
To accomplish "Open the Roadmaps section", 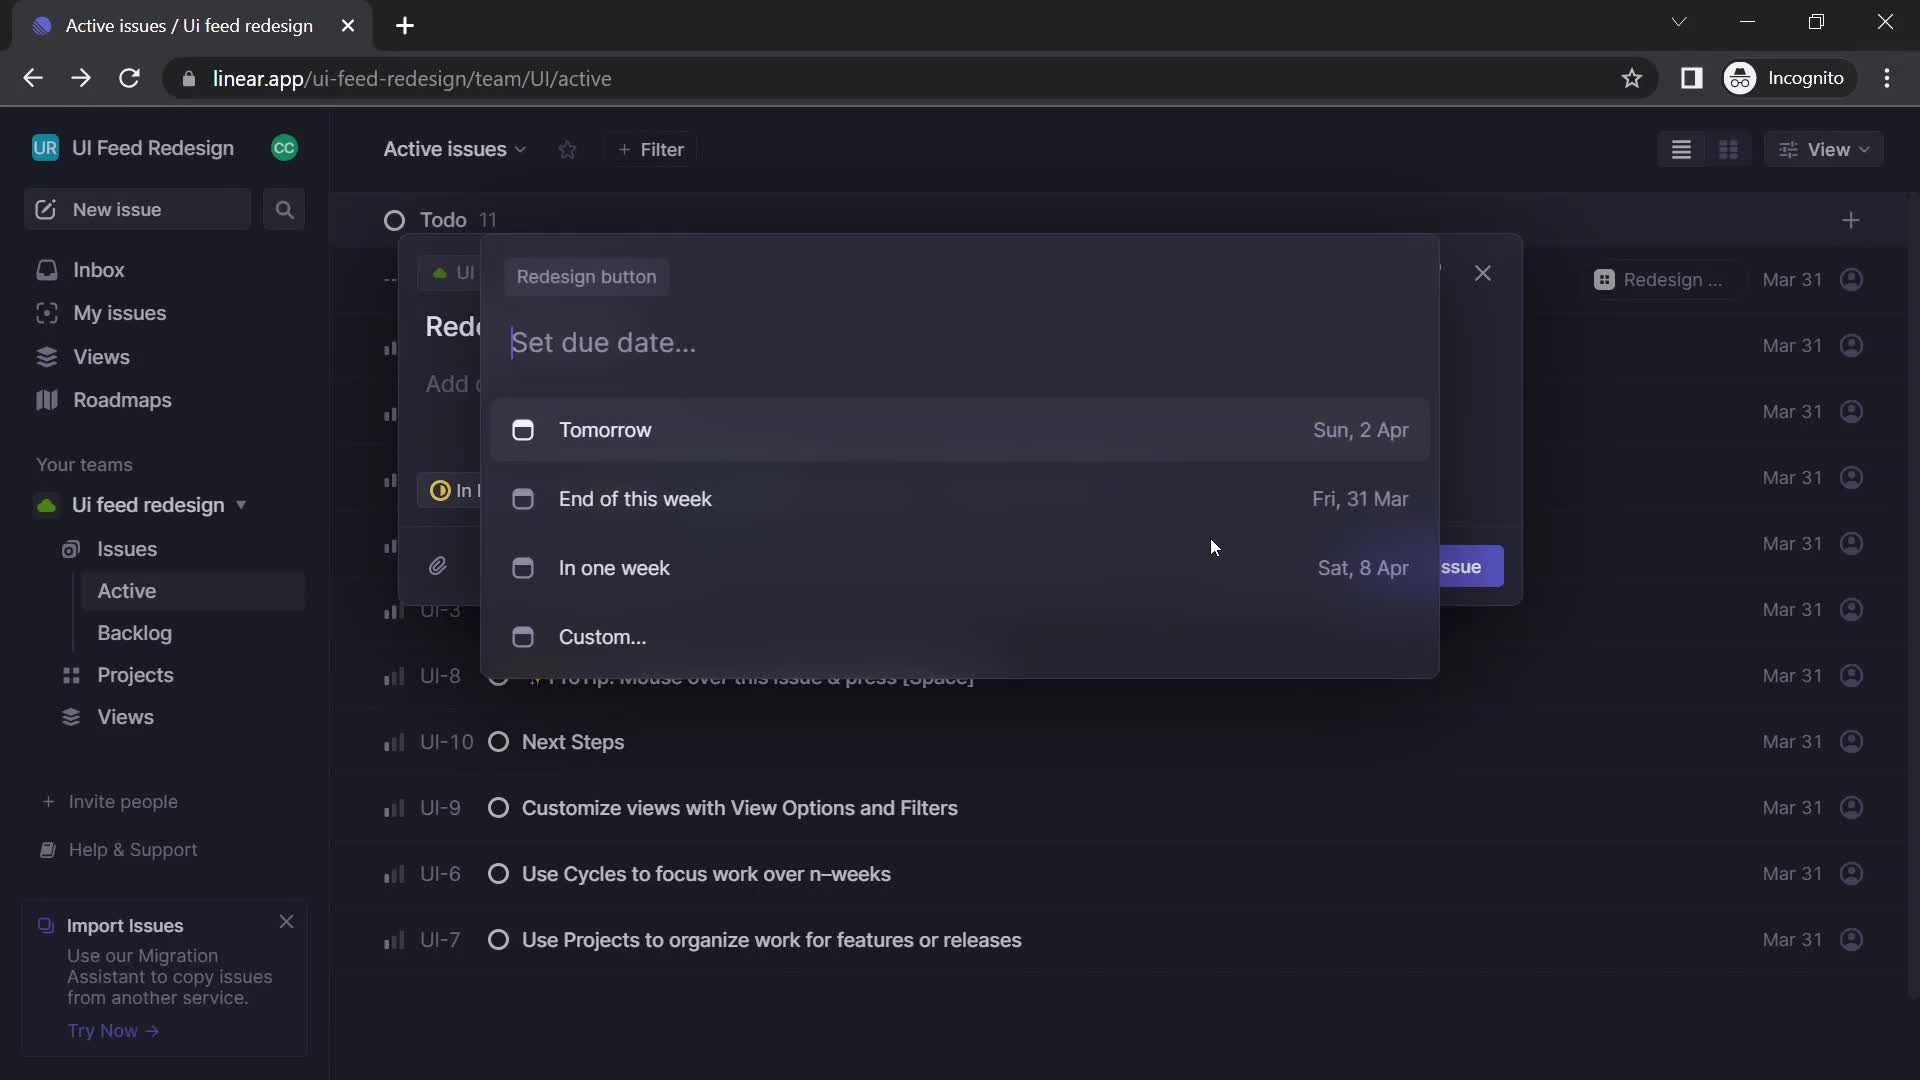I will pyautogui.click(x=121, y=398).
